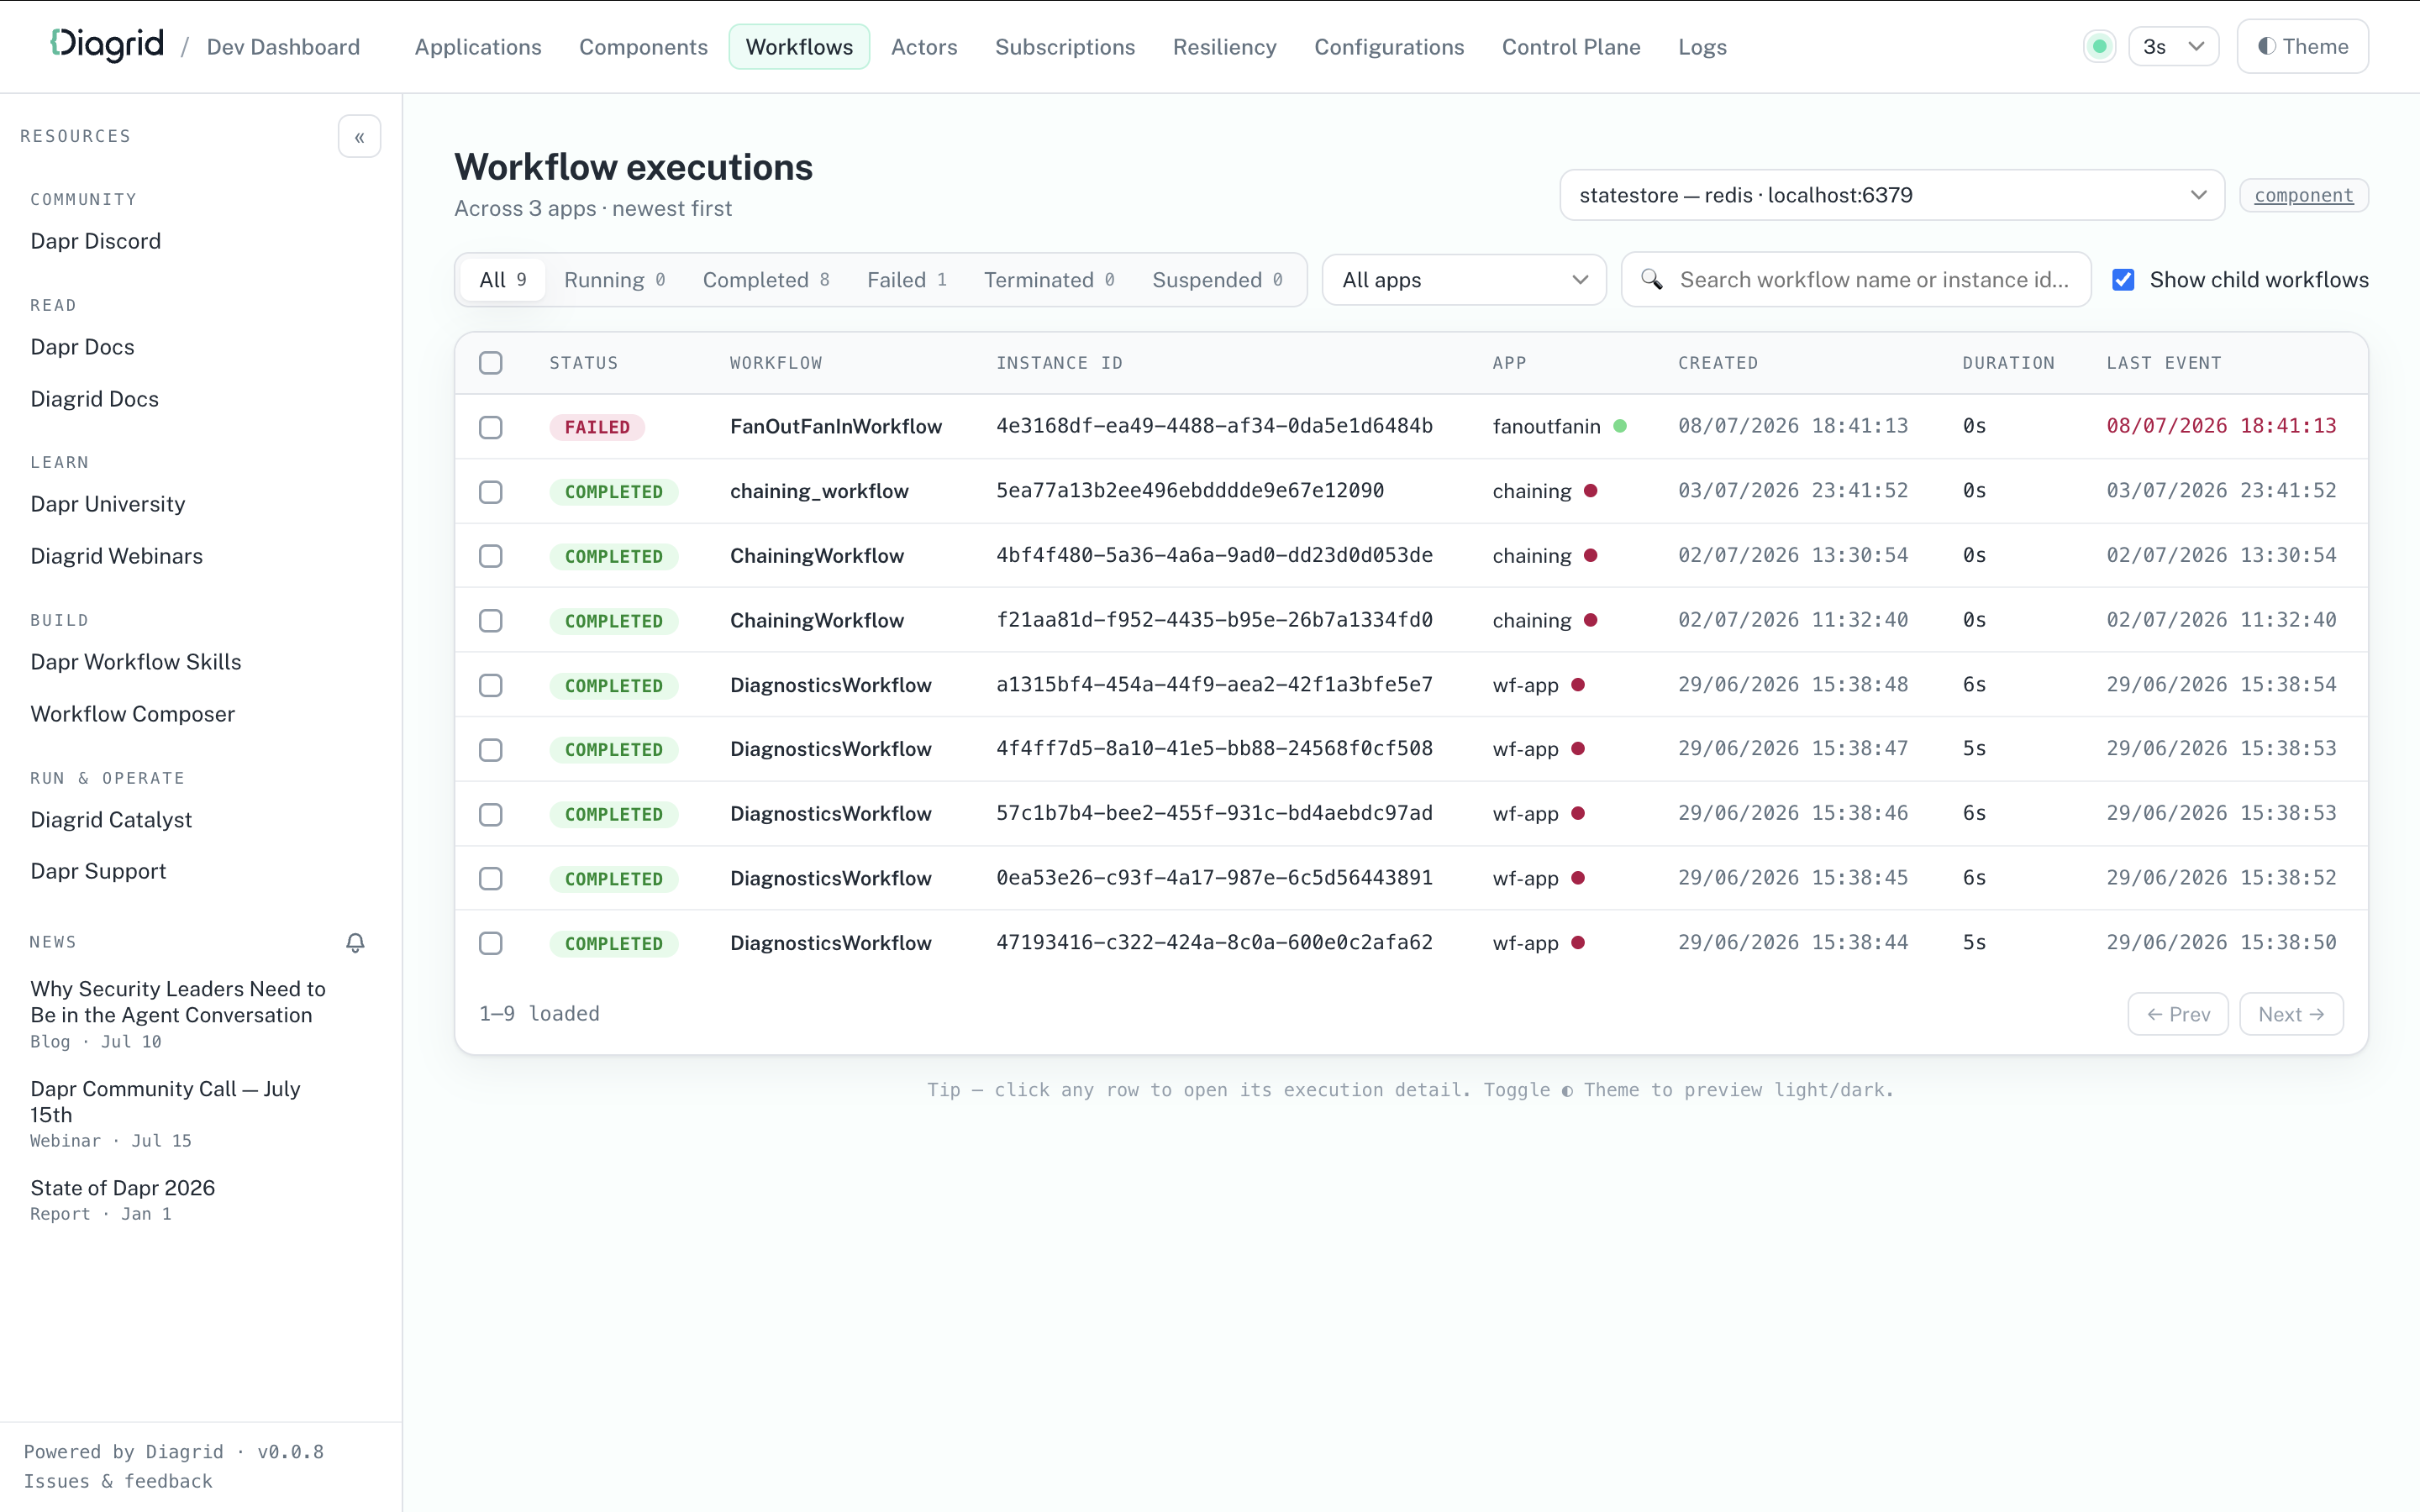The width and height of the screenshot is (2420, 1512).
Task: Open the Configurations tab
Action: pyautogui.click(x=1389, y=47)
